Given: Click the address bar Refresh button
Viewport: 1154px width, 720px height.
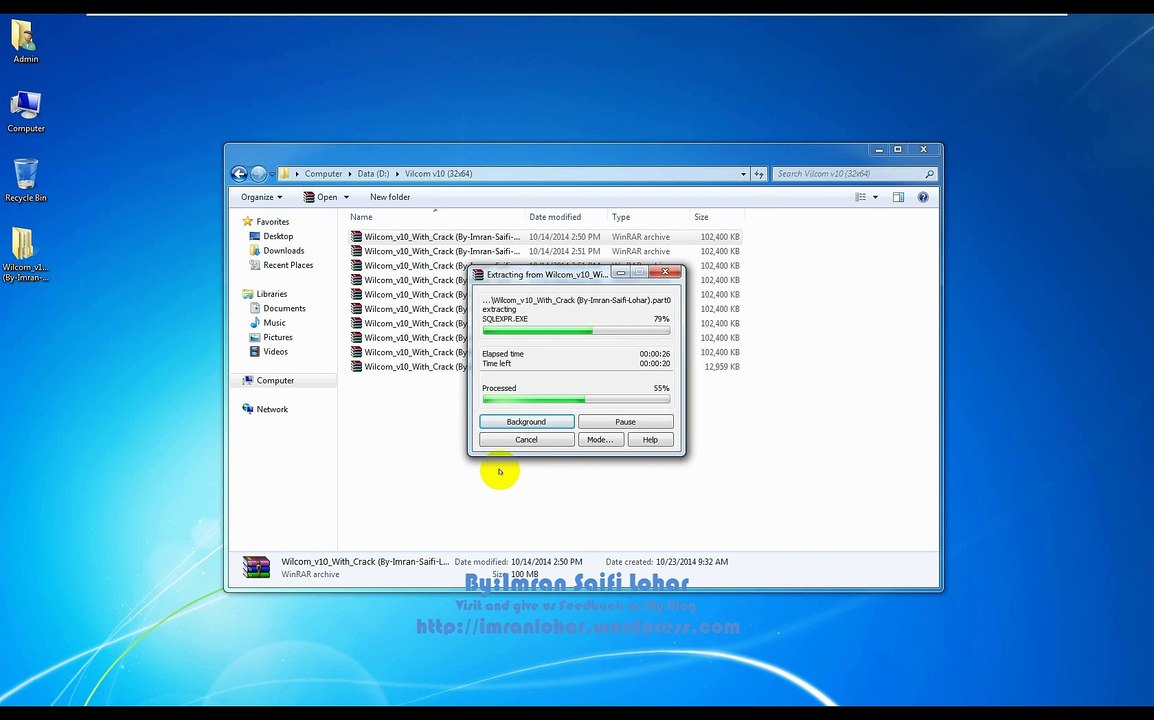Looking at the screenshot, I should click(x=759, y=174).
